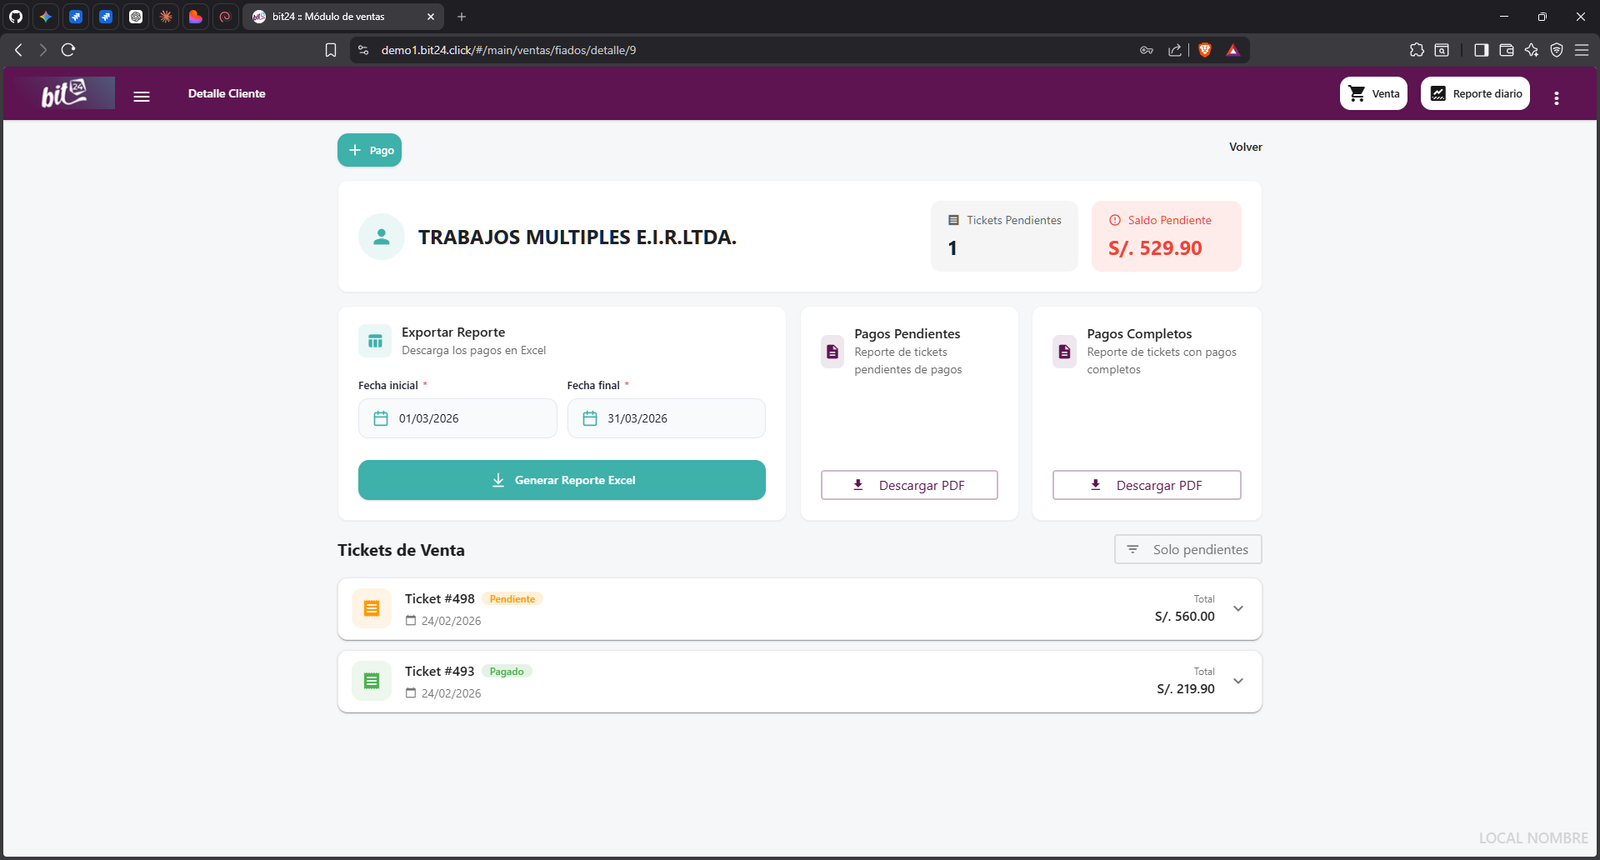Download the Pagos Pendientes PDF

[909, 485]
